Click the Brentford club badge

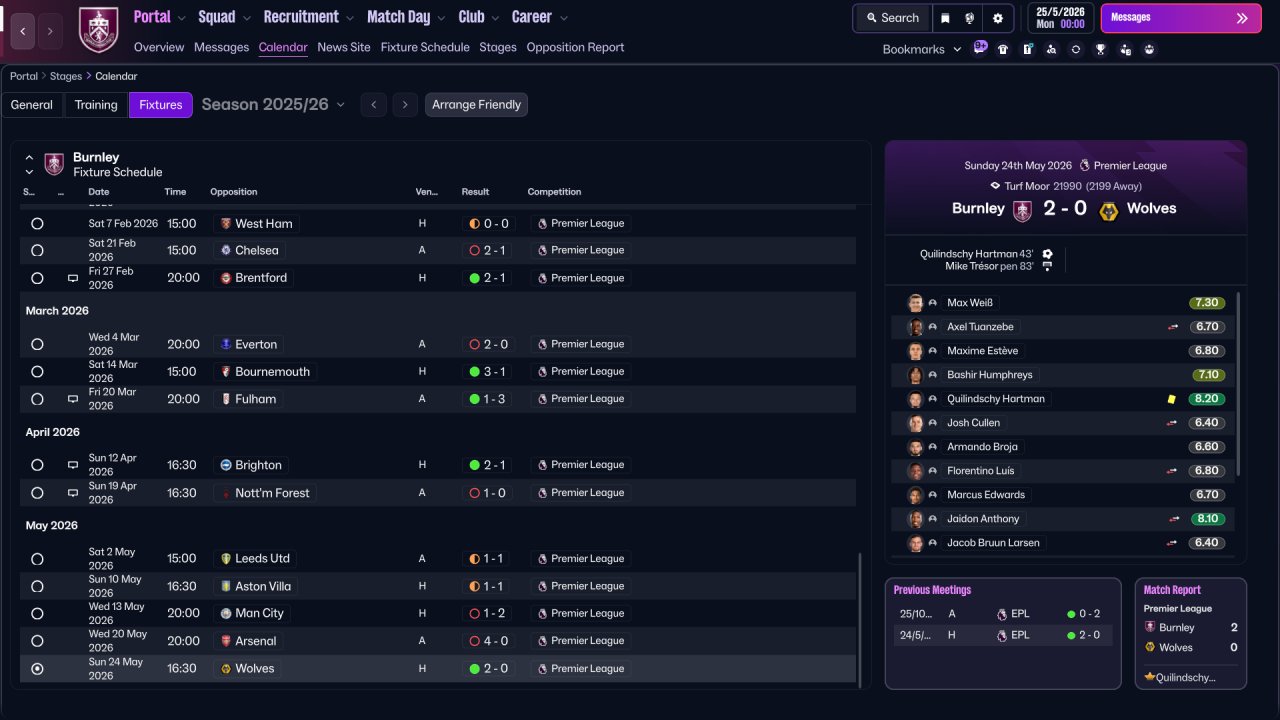226,278
